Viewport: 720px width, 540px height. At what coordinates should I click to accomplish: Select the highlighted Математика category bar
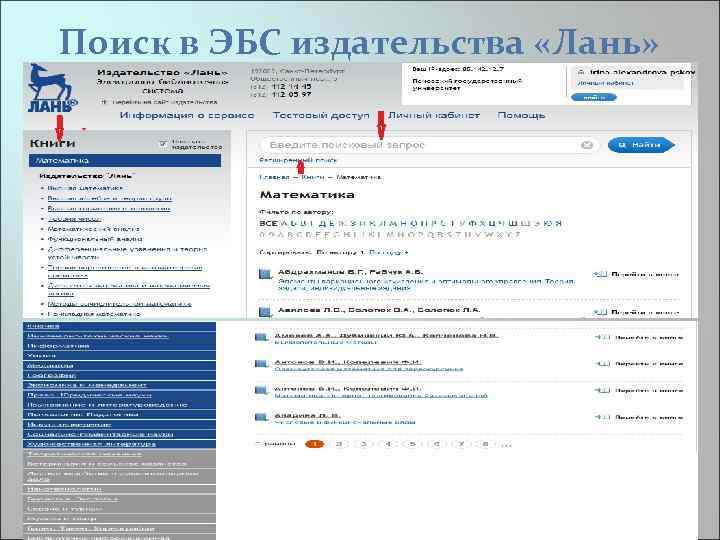tap(125, 161)
